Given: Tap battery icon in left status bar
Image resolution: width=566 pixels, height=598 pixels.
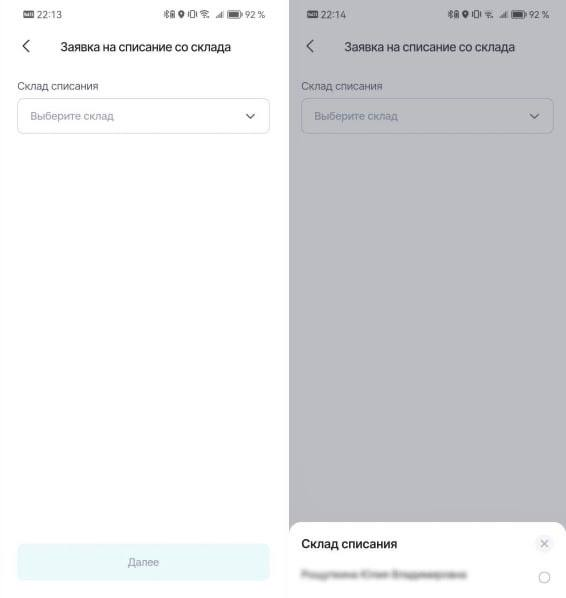Looking at the screenshot, I should point(235,14).
